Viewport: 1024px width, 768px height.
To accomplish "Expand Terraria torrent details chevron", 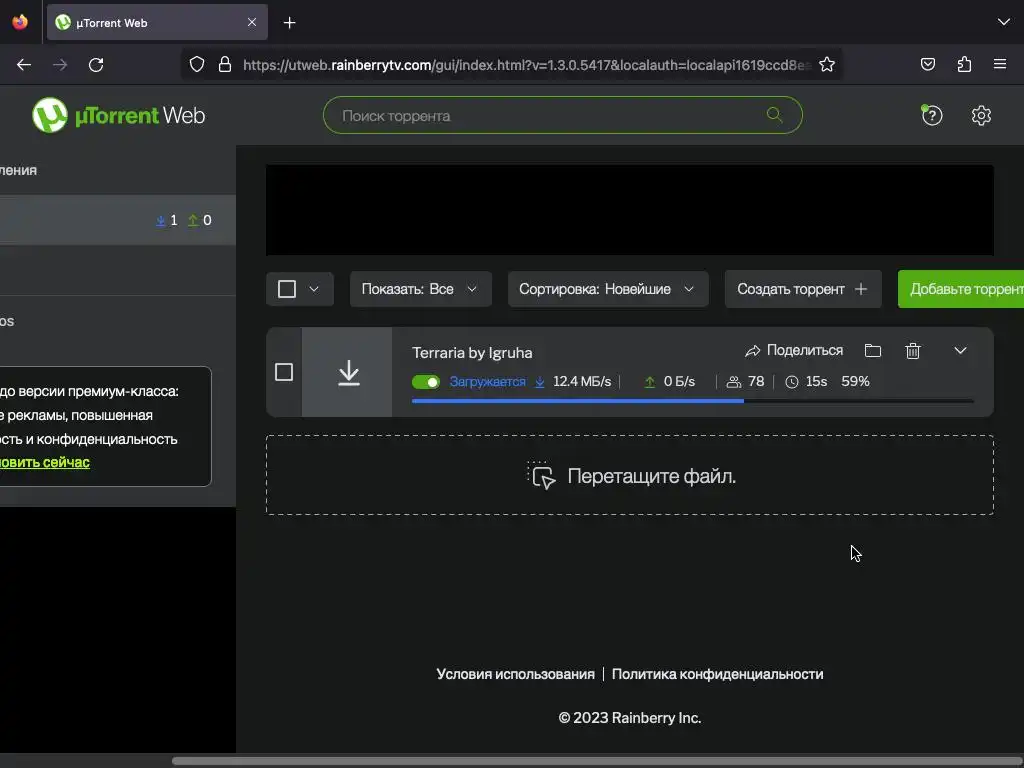I will click(x=960, y=351).
